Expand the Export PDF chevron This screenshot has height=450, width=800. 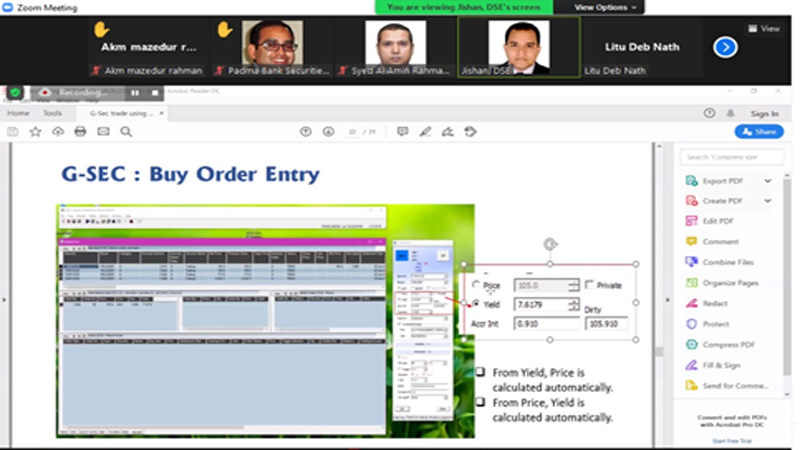click(768, 181)
